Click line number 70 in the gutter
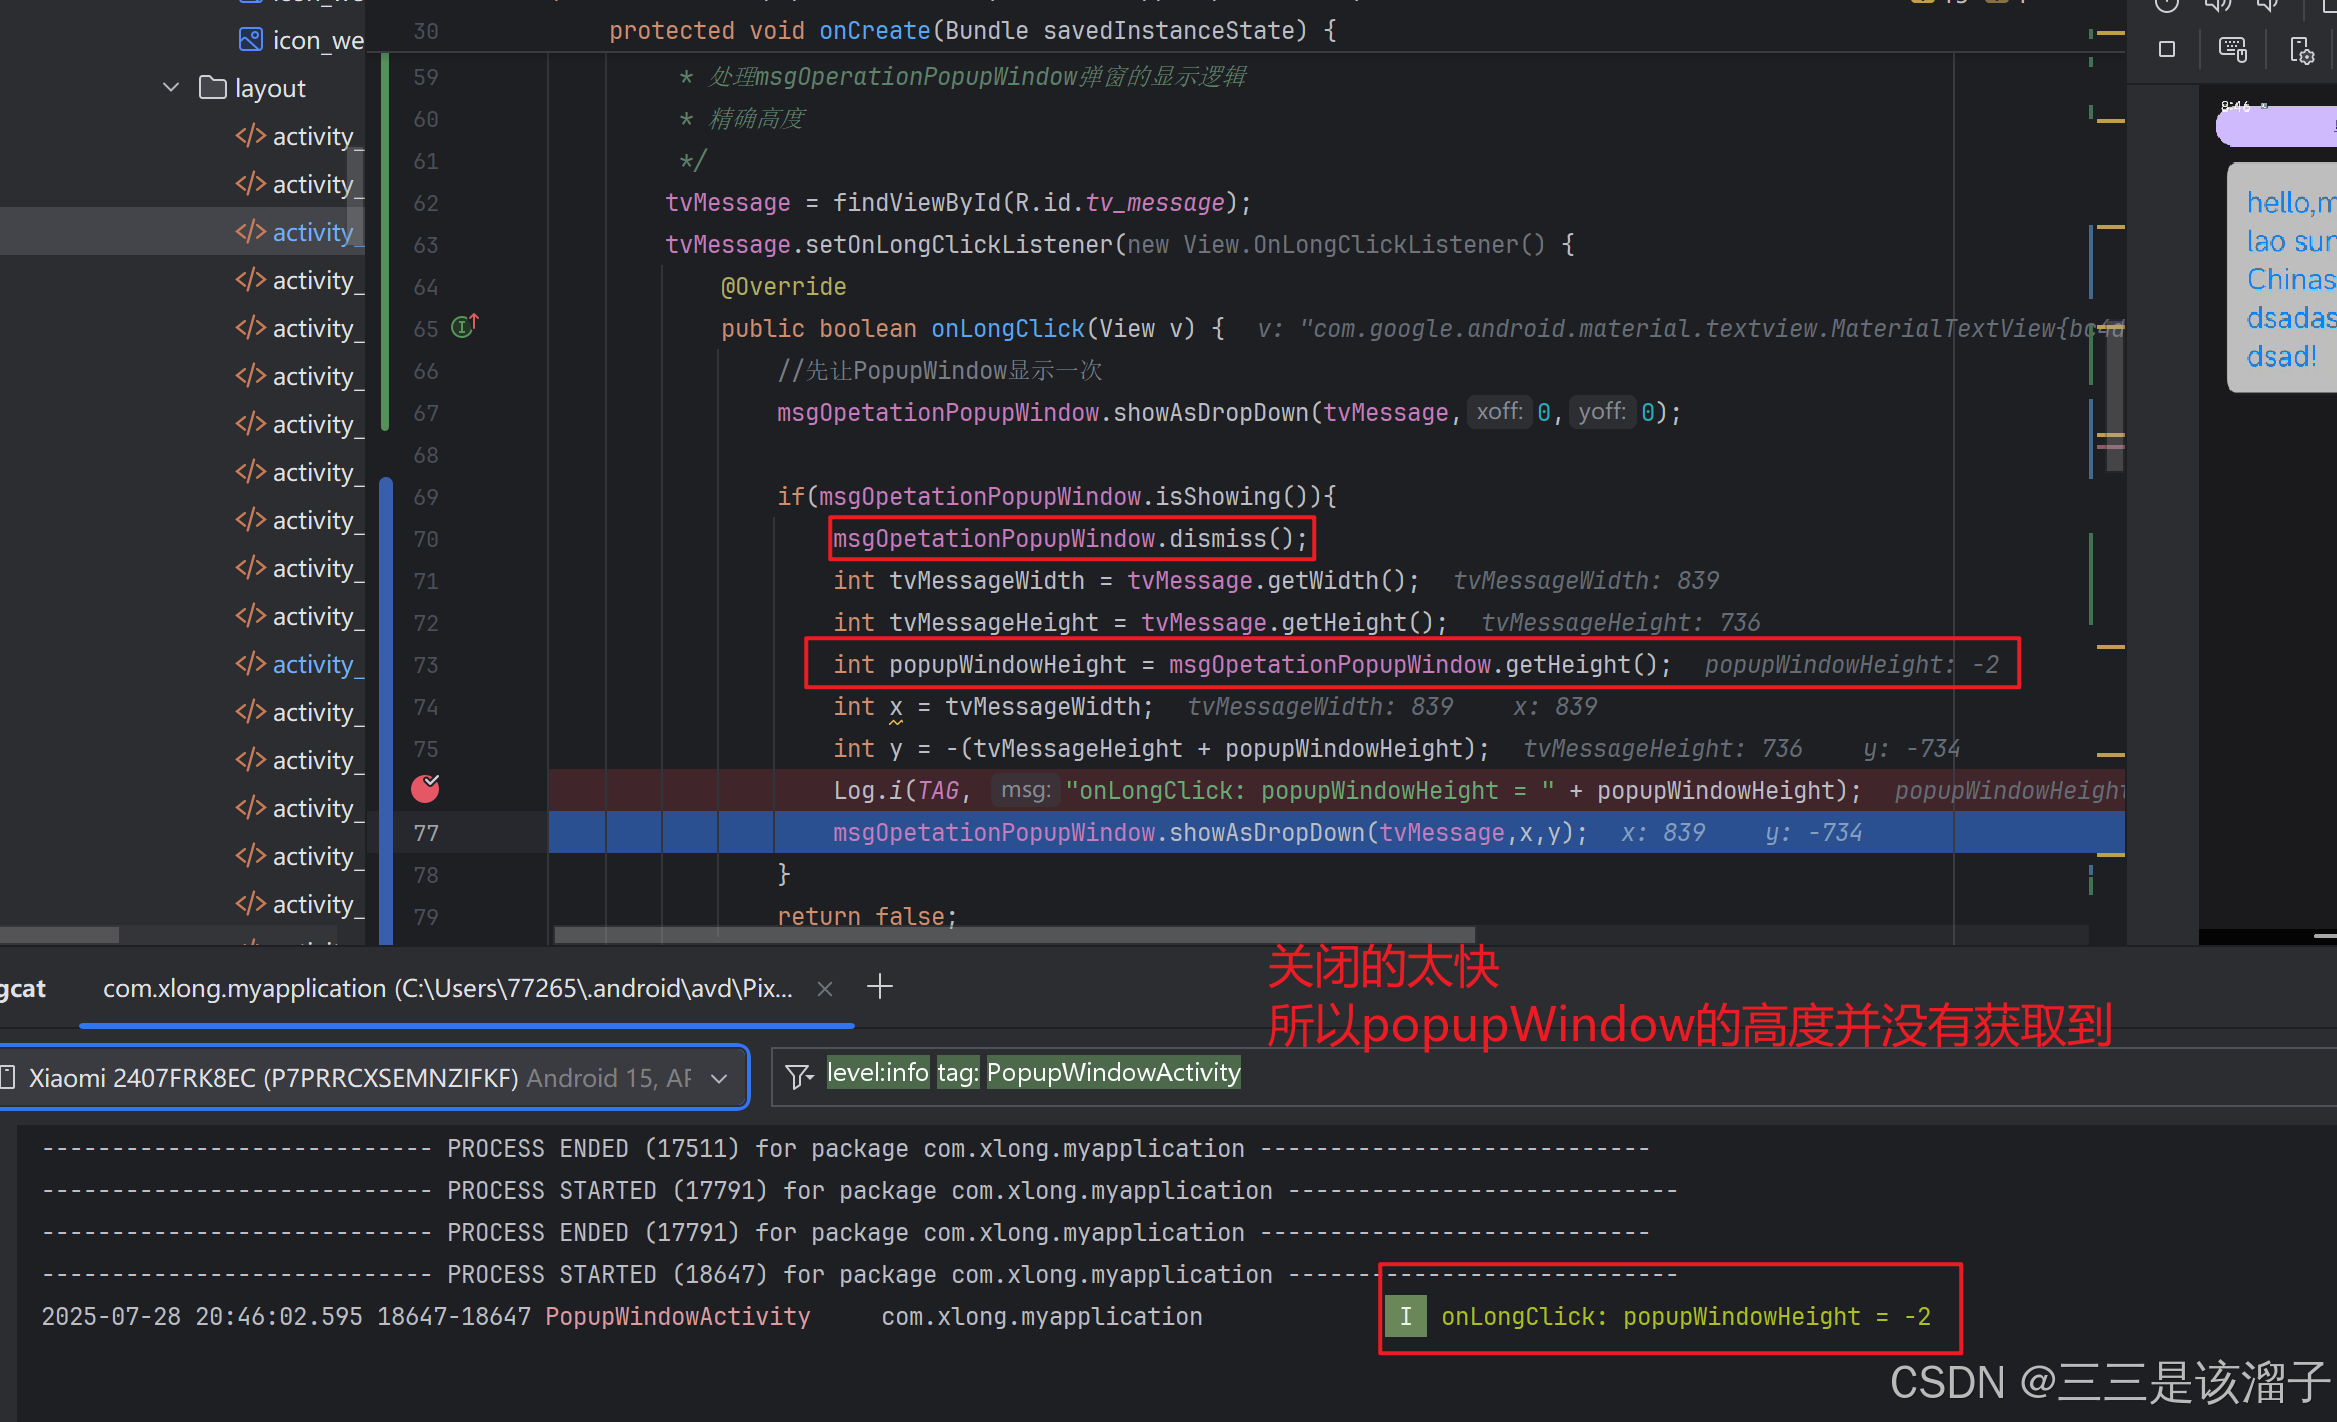 [x=426, y=539]
